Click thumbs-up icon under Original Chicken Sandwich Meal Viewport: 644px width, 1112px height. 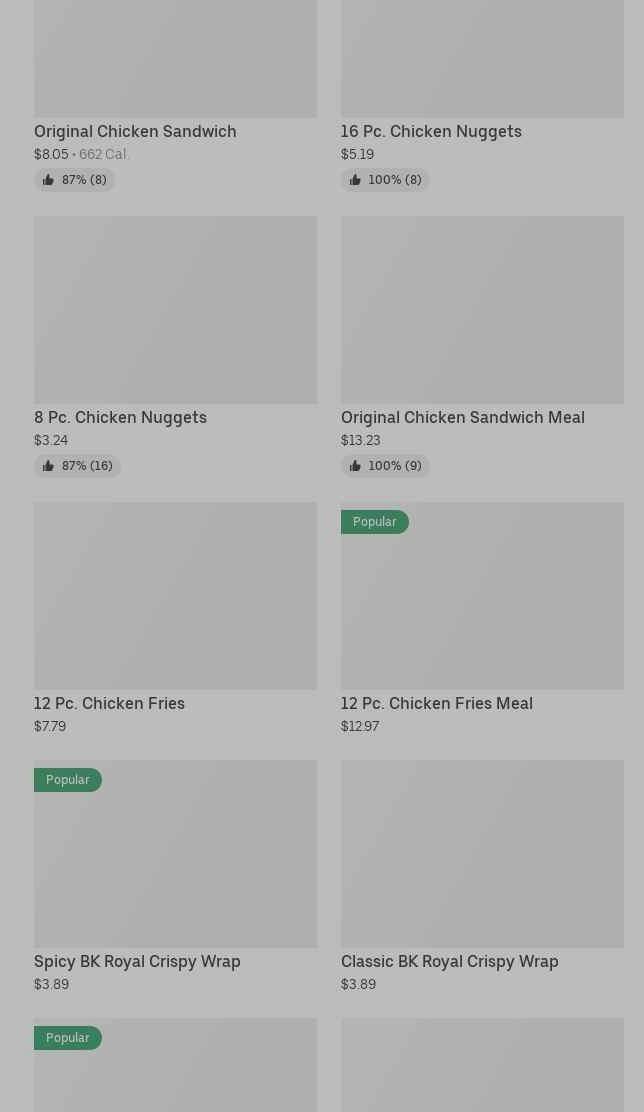(x=355, y=466)
